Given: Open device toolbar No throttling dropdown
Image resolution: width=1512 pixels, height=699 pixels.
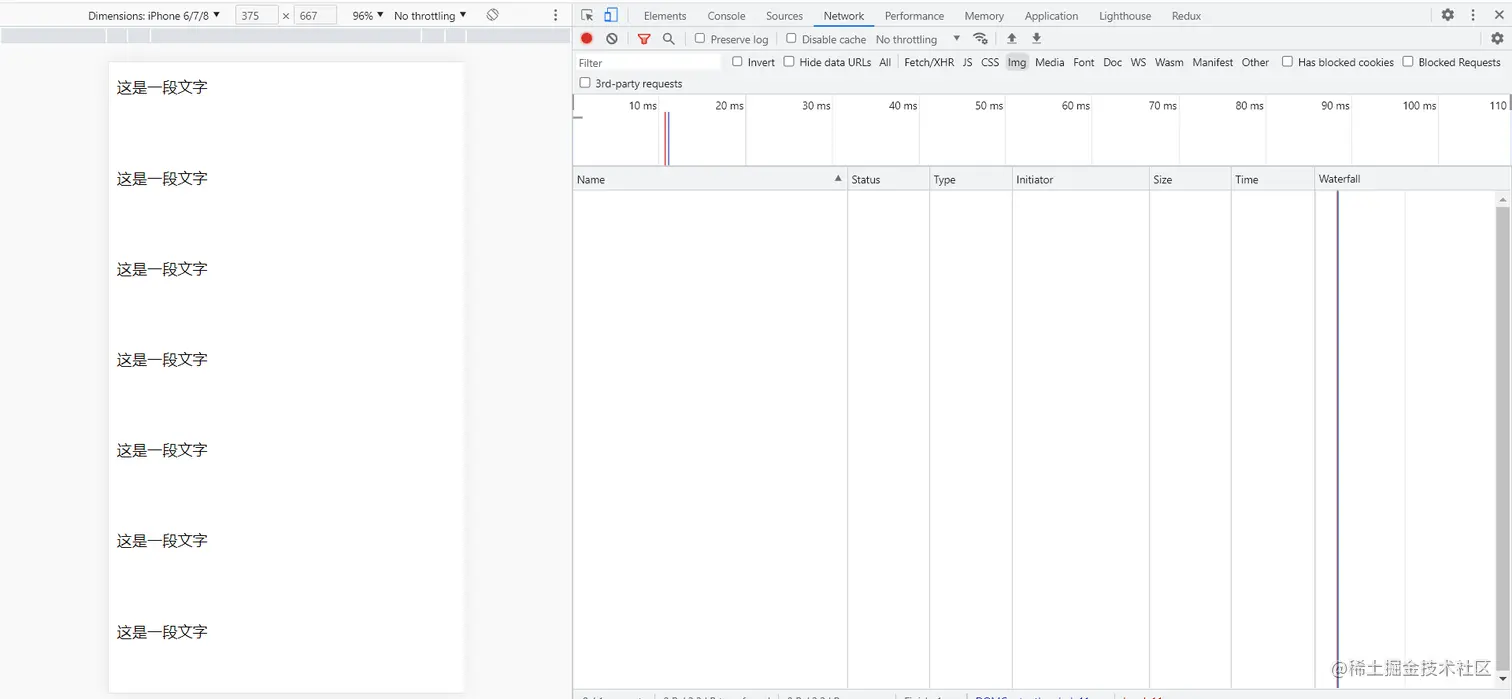Looking at the screenshot, I should pos(430,16).
